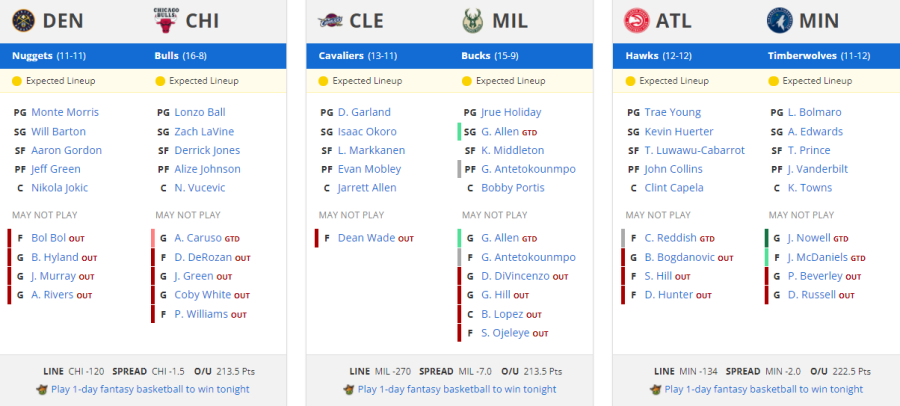Click the Chicago Bulls team logo

tap(166, 21)
